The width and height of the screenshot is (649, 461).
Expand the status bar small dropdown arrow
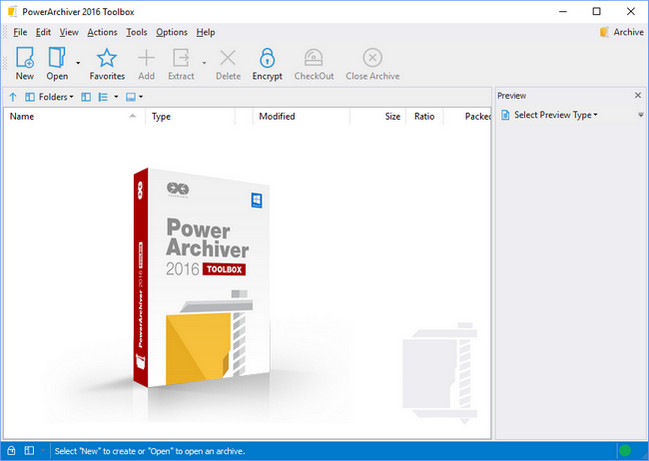coord(42,449)
